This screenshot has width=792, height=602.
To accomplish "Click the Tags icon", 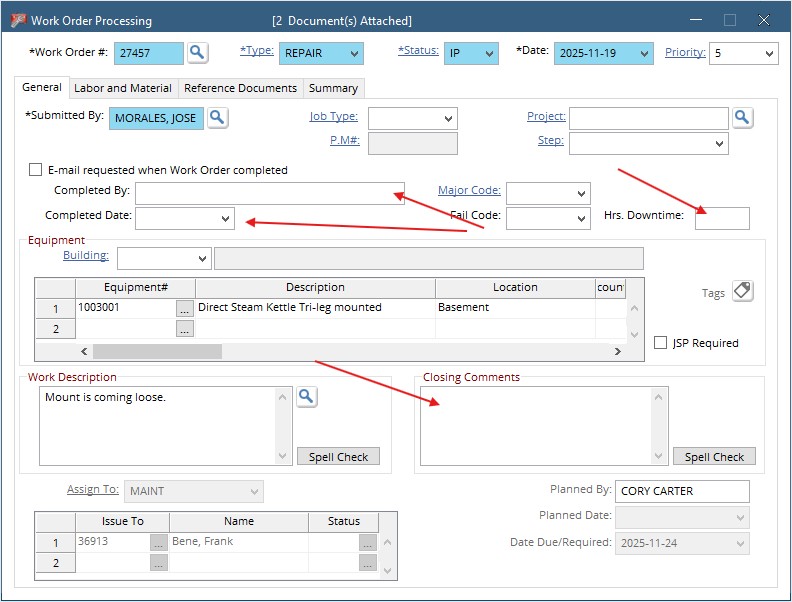I will (742, 291).
